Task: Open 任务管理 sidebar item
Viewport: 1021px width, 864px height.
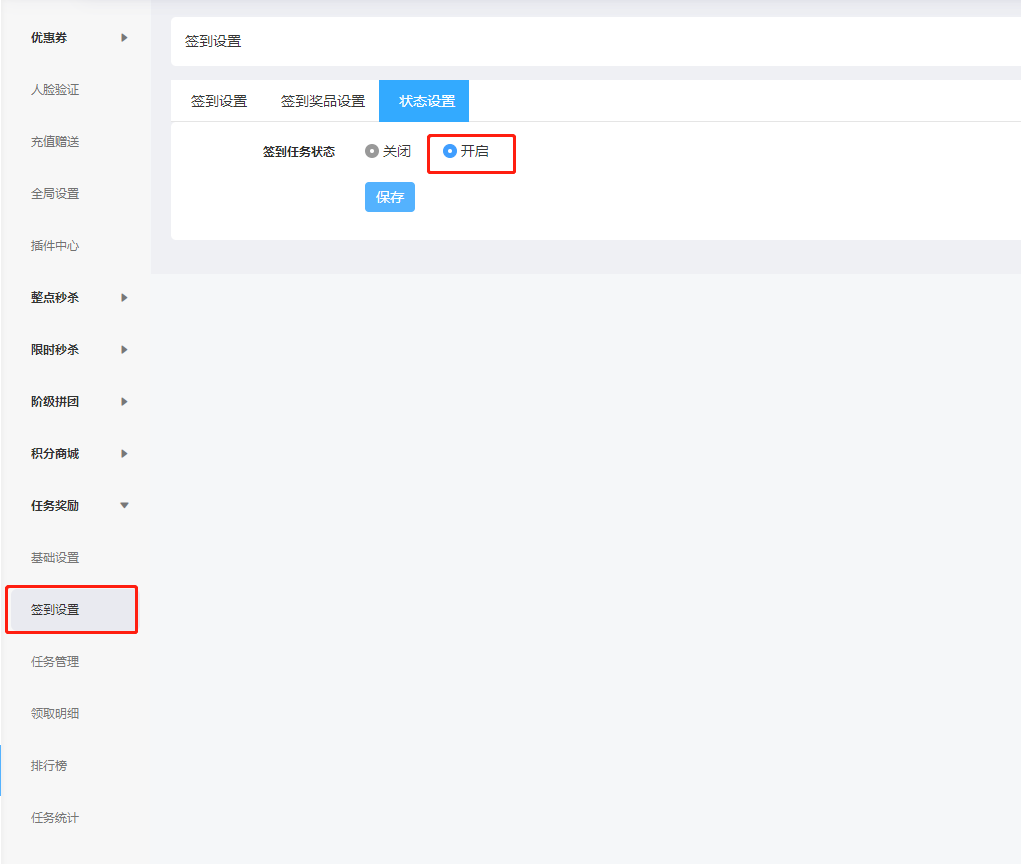Action: click(55, 662)
